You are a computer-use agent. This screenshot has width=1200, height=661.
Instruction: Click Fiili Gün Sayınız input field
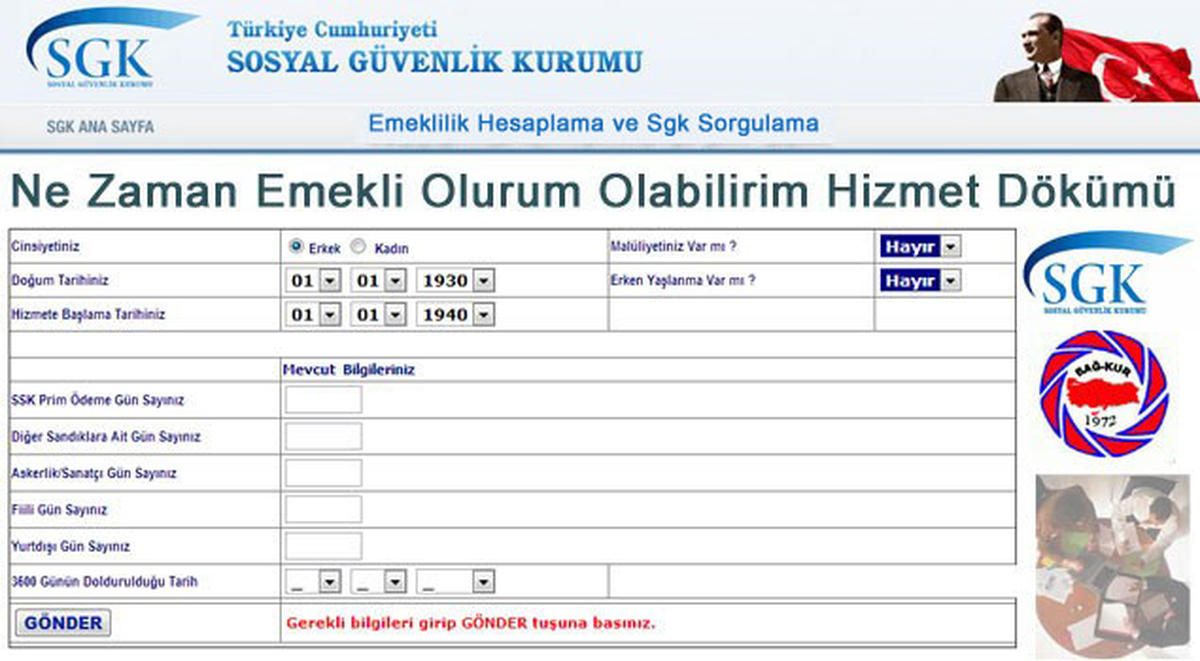[323, 510]
